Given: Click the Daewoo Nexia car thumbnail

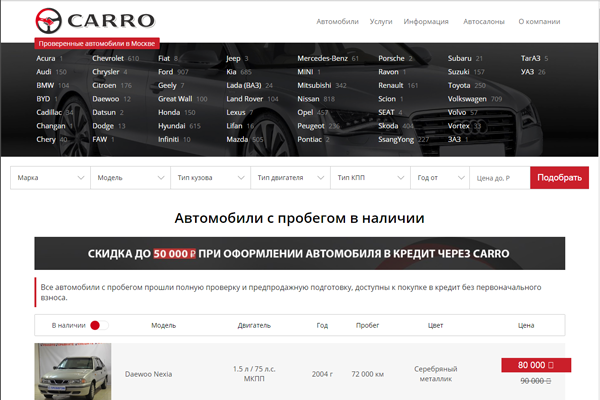Looking at the screenshot, I should pyautogui.click(x=73, y=373).
